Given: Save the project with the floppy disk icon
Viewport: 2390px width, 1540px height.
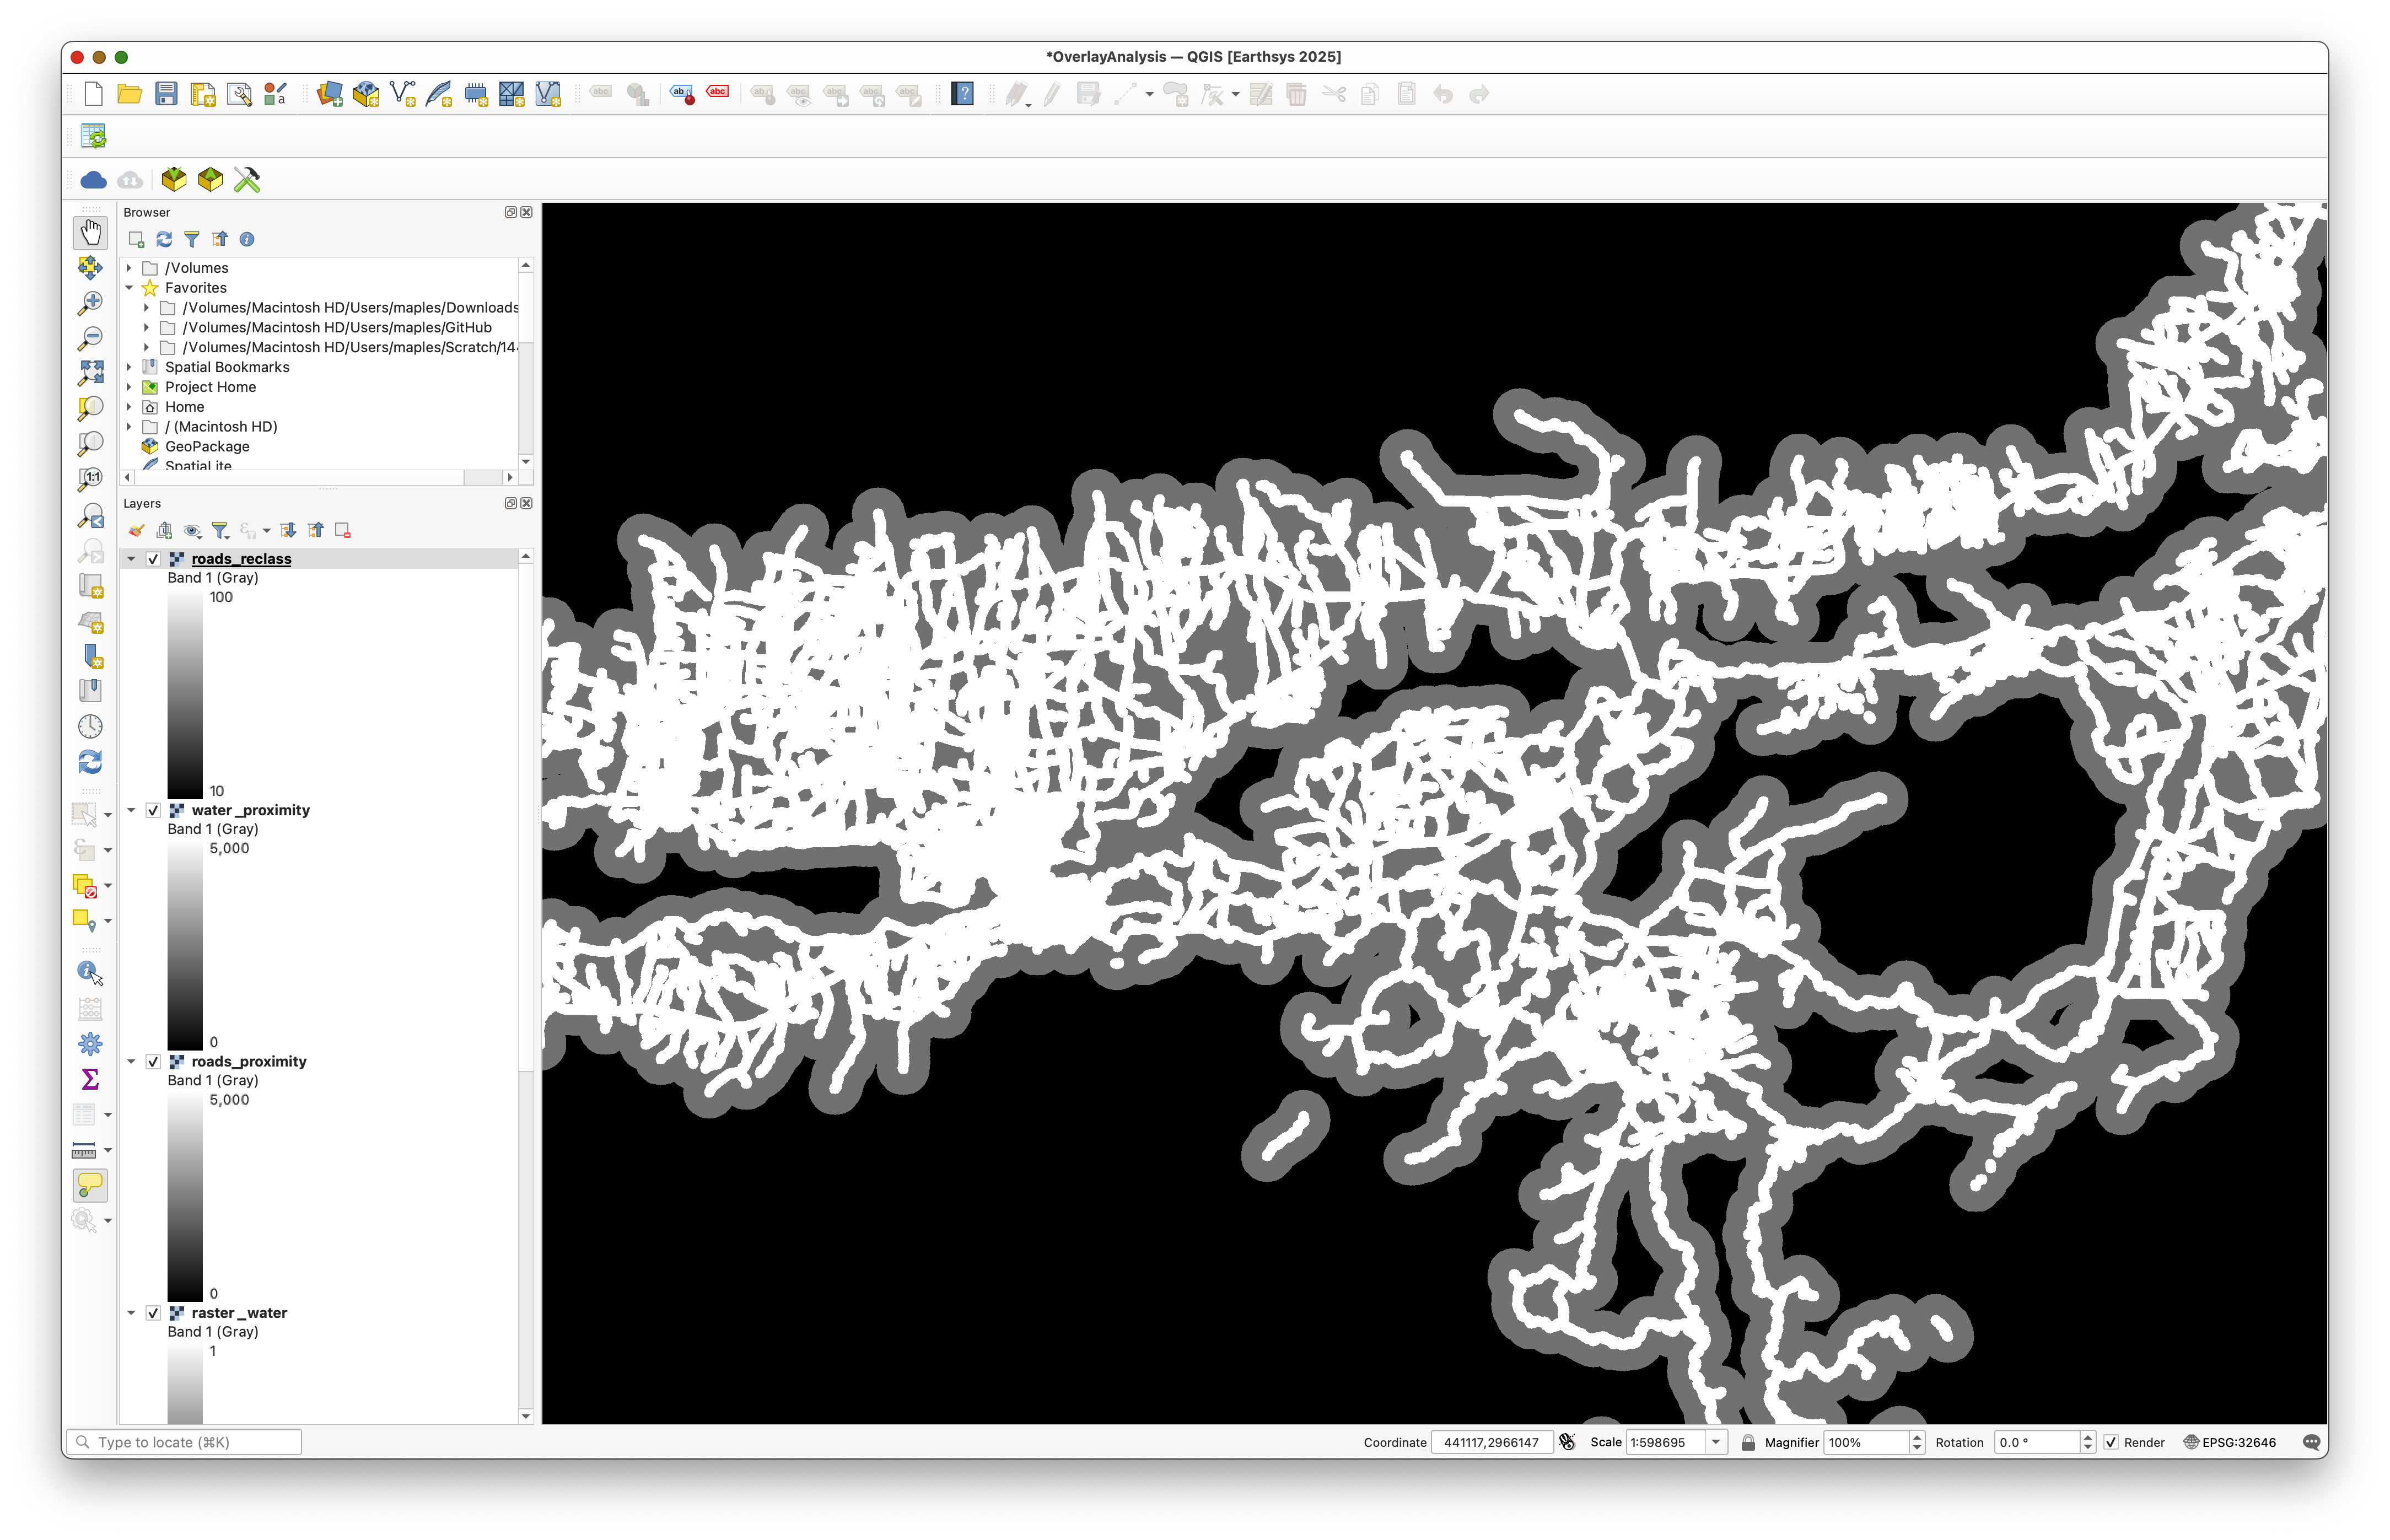Looking at the screenshot, I should click(x=166, y=94).
